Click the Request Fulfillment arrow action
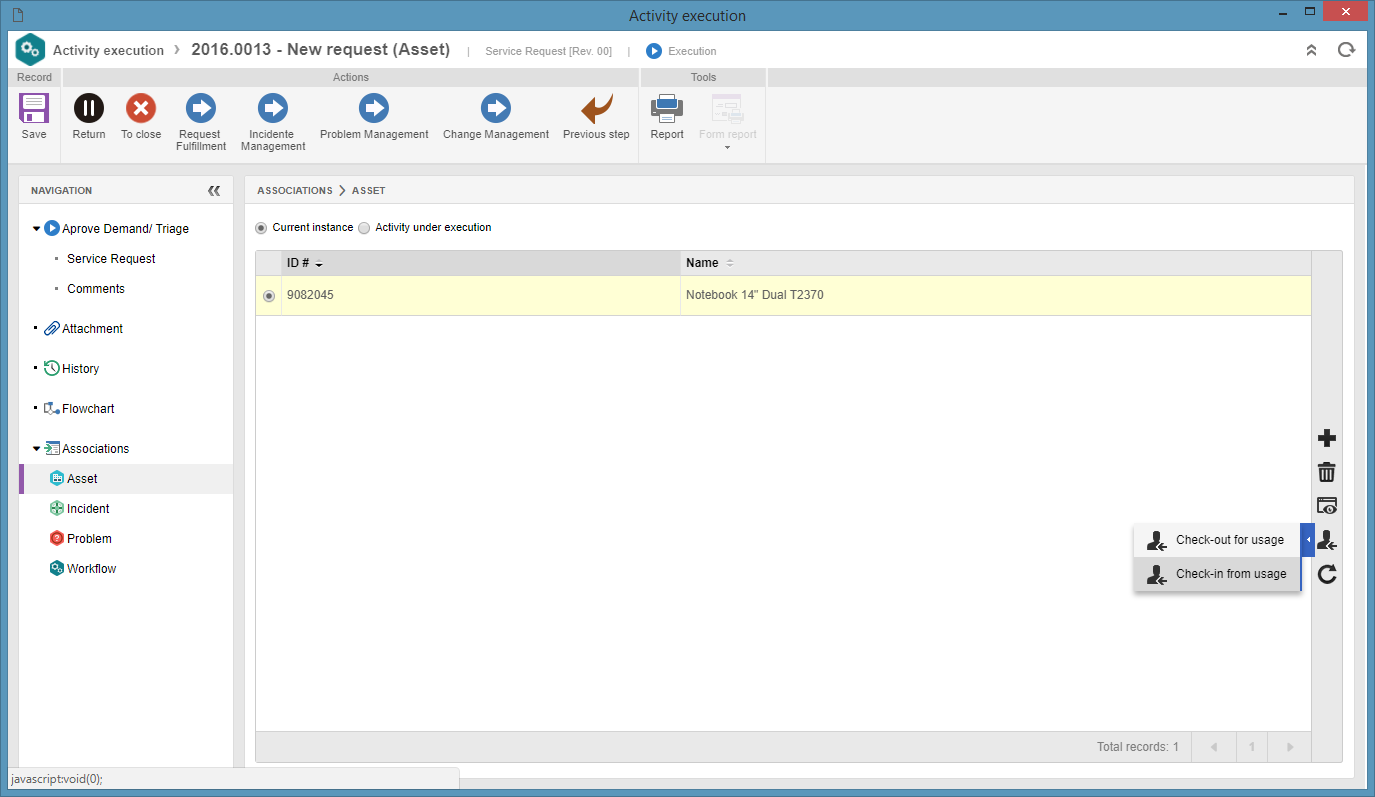This screenshot has width=1375, height=797. coord(201,108)
